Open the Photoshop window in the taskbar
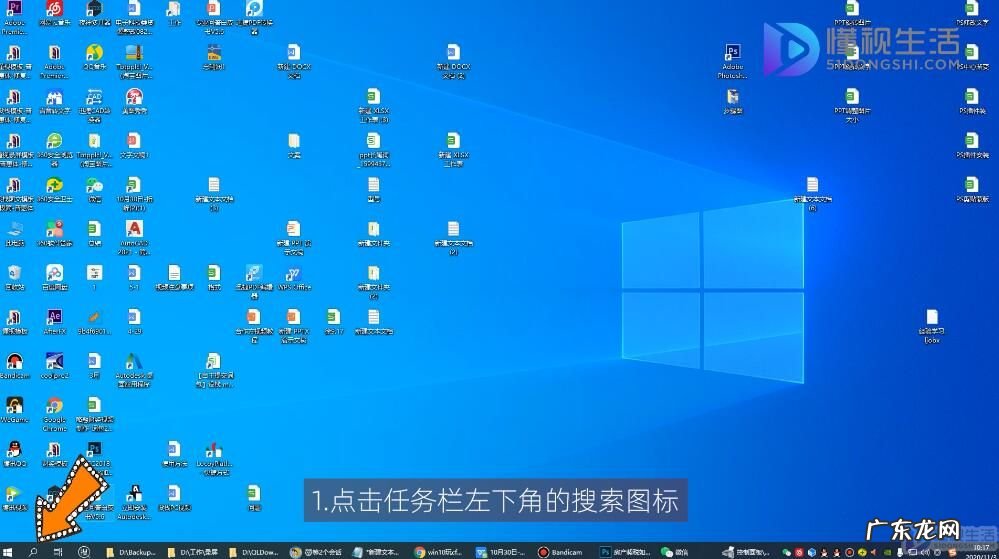999x559 pixels. pos(625,552)
